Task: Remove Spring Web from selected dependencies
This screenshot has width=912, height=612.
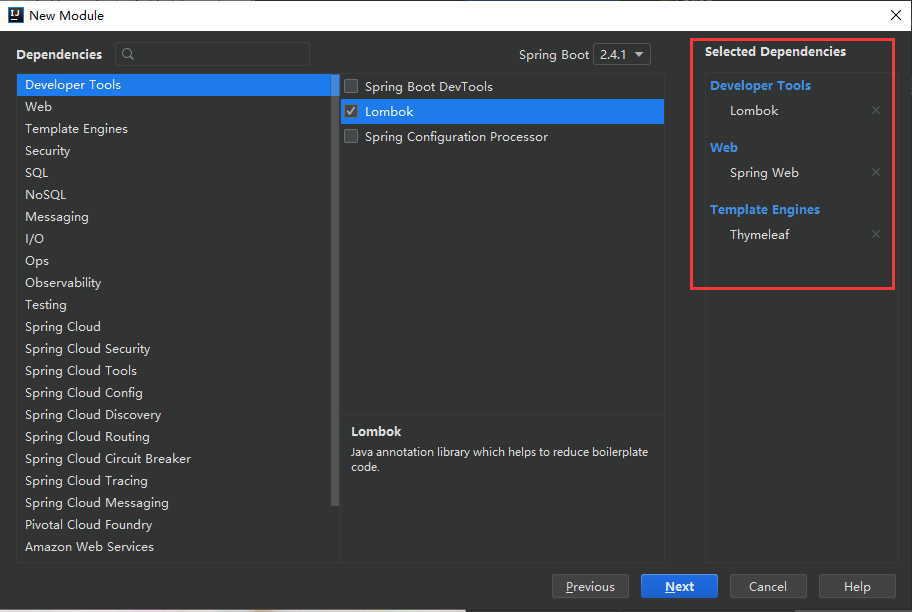Action: tap(875, 172)
